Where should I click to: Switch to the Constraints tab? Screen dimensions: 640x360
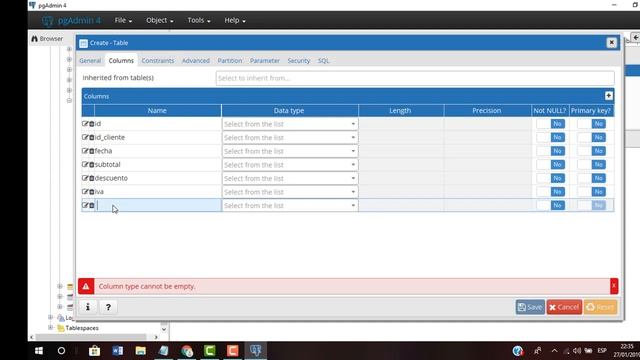(158, 60)
